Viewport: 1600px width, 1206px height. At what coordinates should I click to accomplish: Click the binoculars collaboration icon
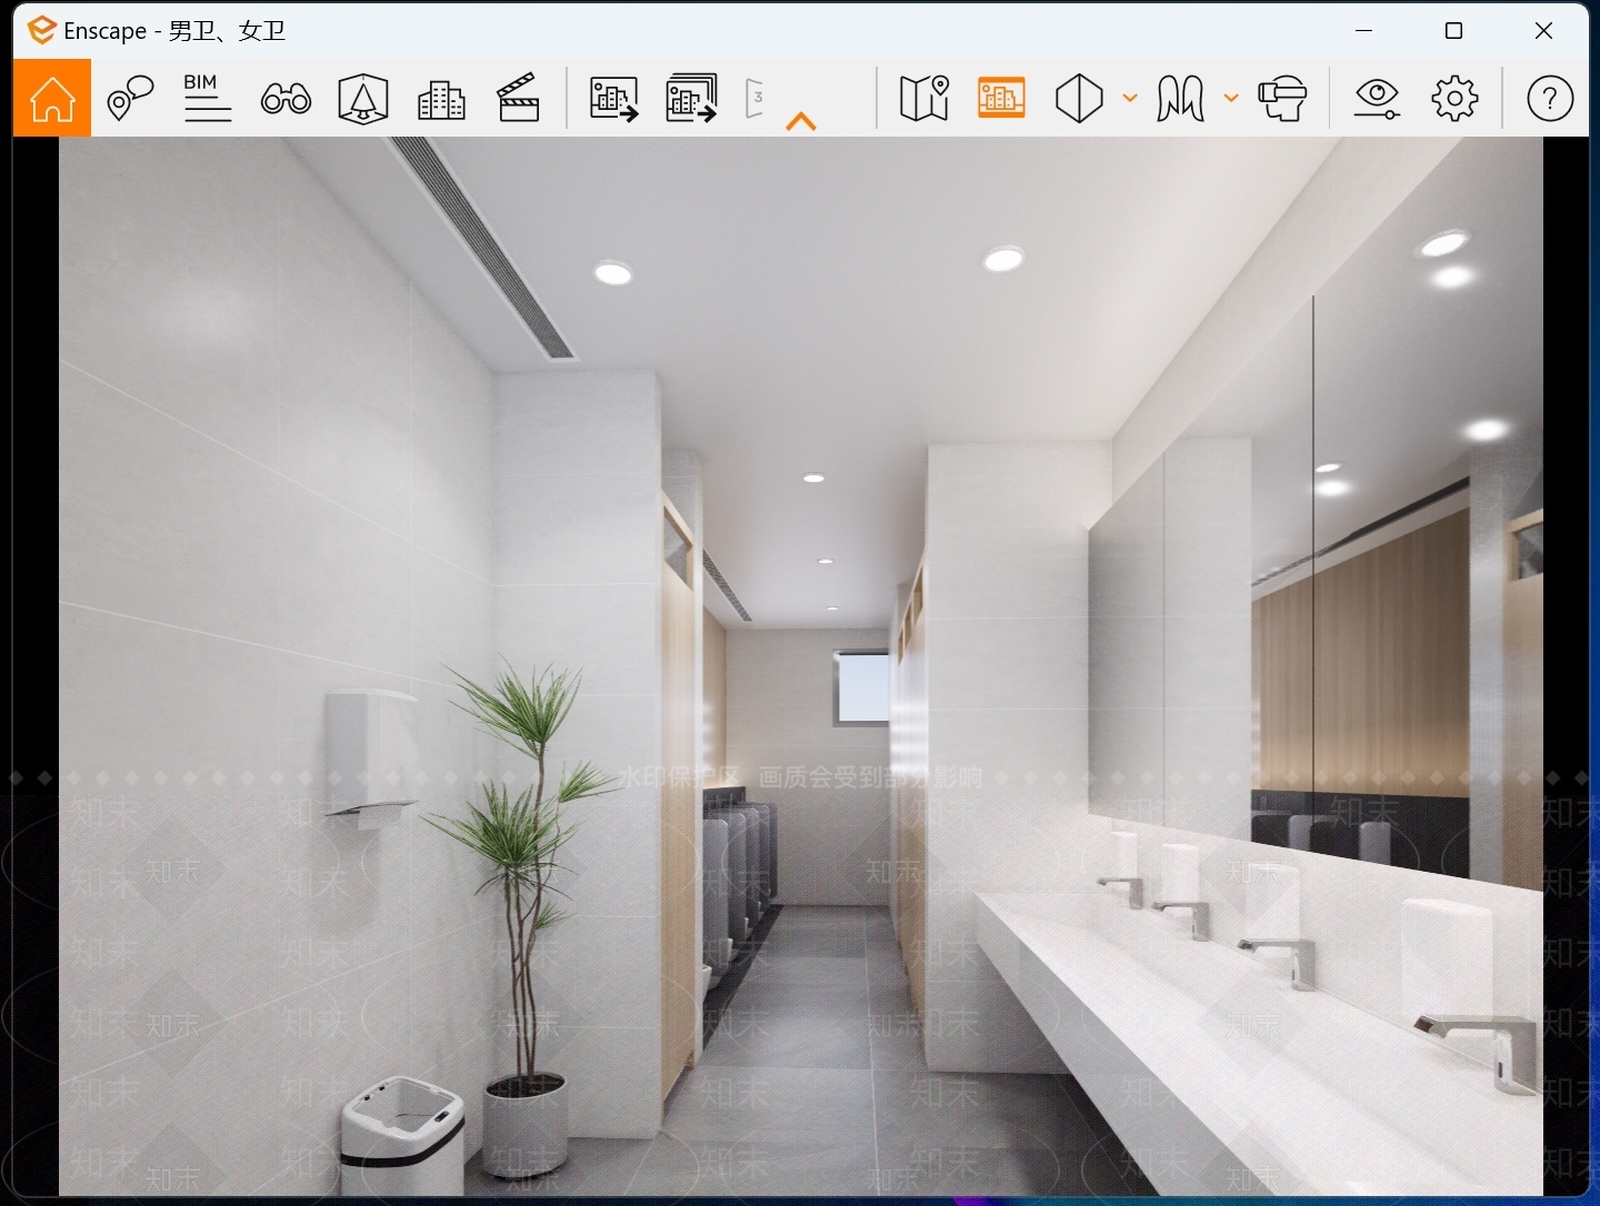286,99
